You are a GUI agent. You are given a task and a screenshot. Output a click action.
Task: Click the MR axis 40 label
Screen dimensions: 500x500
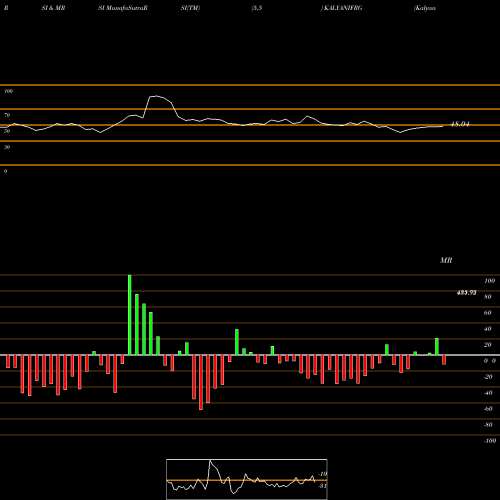[488, 329]
